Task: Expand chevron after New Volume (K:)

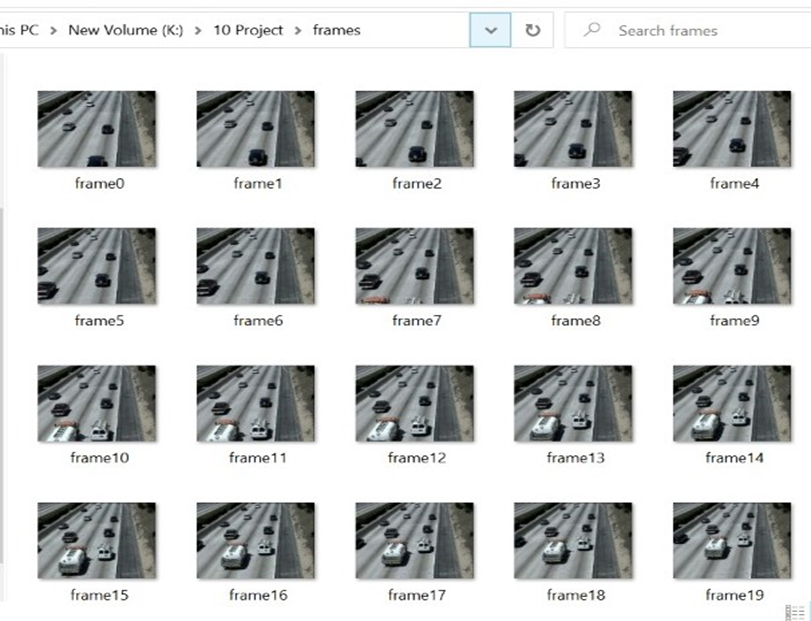Action: (x=198, y=31)
